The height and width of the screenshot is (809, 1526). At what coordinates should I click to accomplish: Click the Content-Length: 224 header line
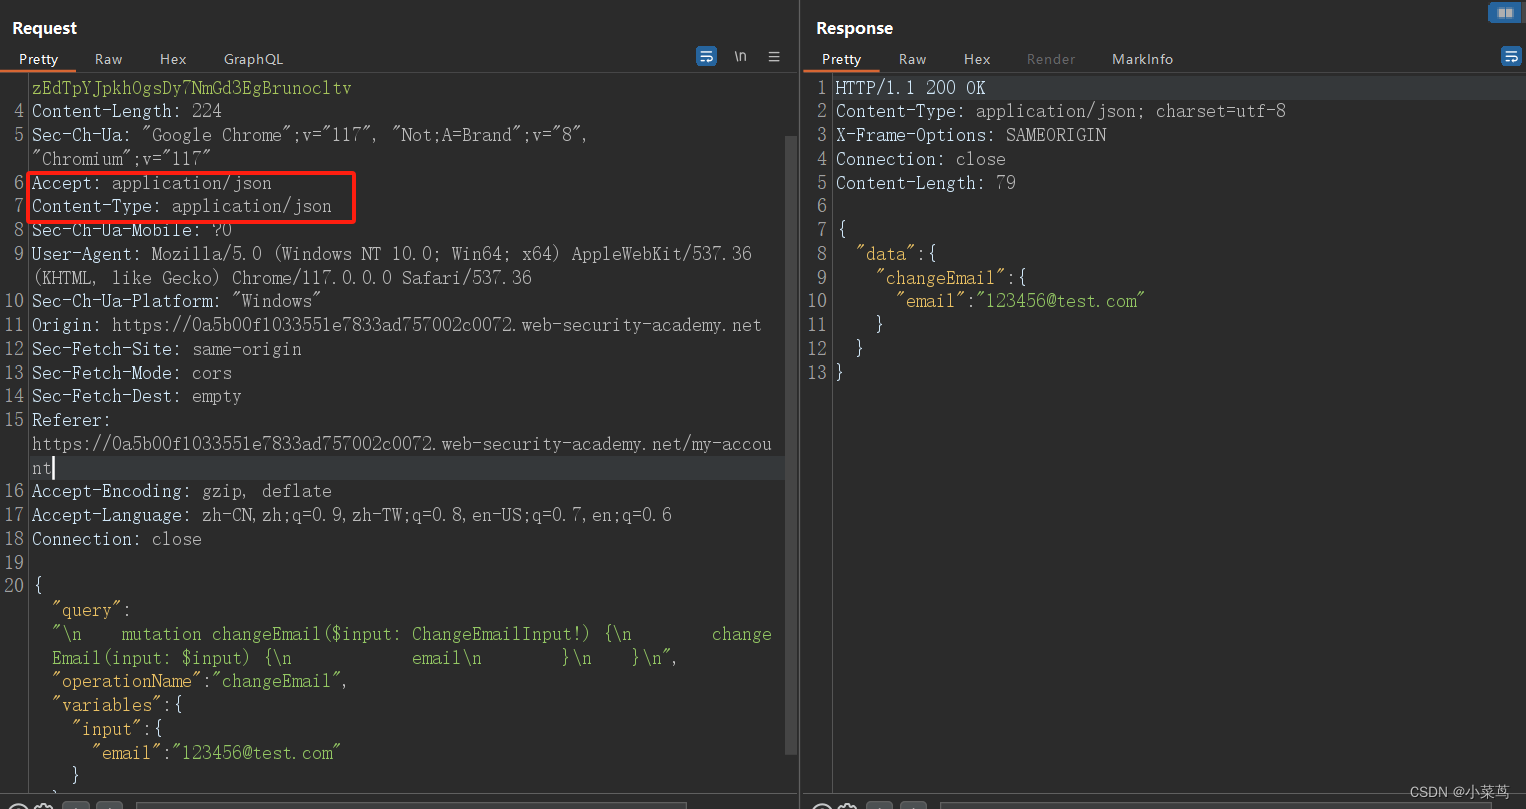tap(127, 111)
